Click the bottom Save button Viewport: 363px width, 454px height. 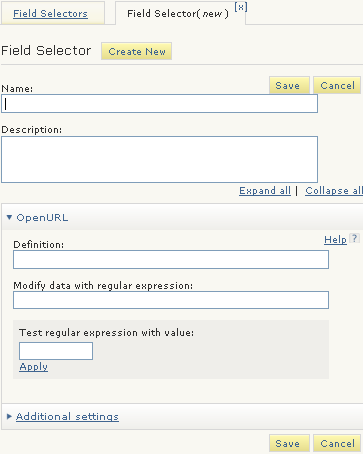coord(289,443)
